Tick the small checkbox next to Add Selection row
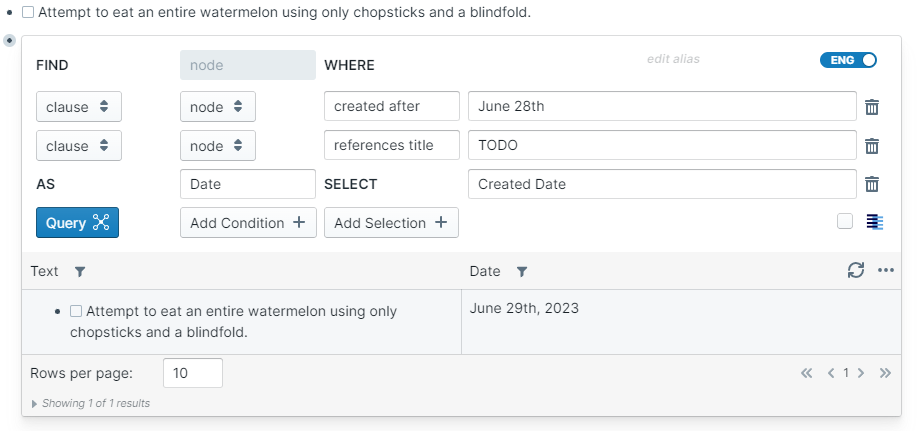Screen dimensions: 923x431 845,222
